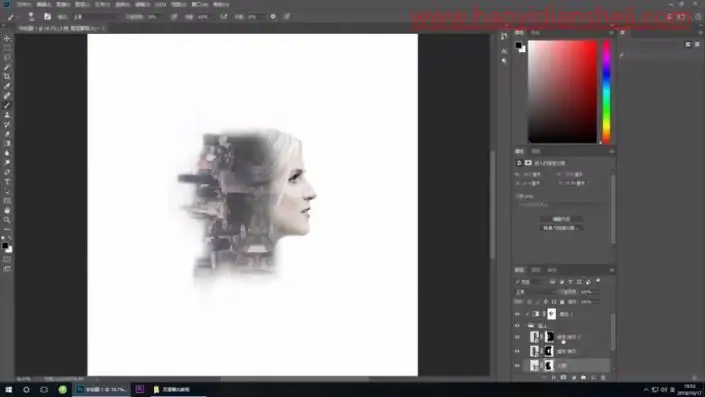
Task: Switch to the Swatches tab beside Color
Action: tap(535, 33)
